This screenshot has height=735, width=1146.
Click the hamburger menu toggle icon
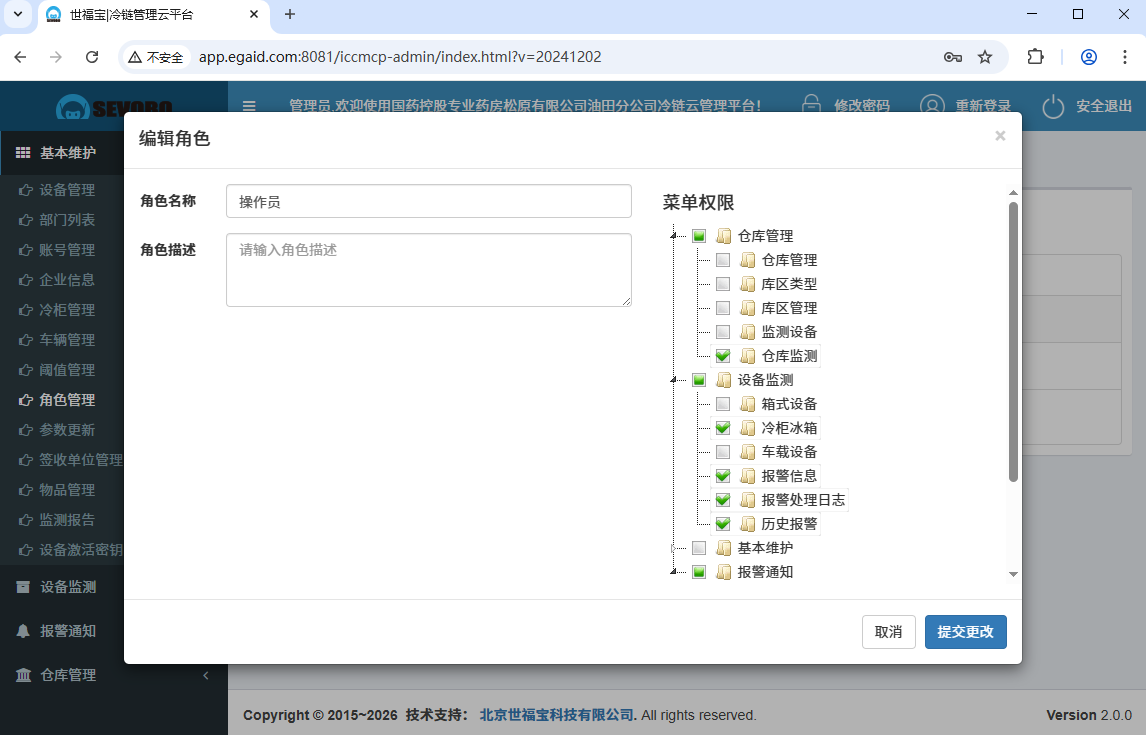(249, 106)
